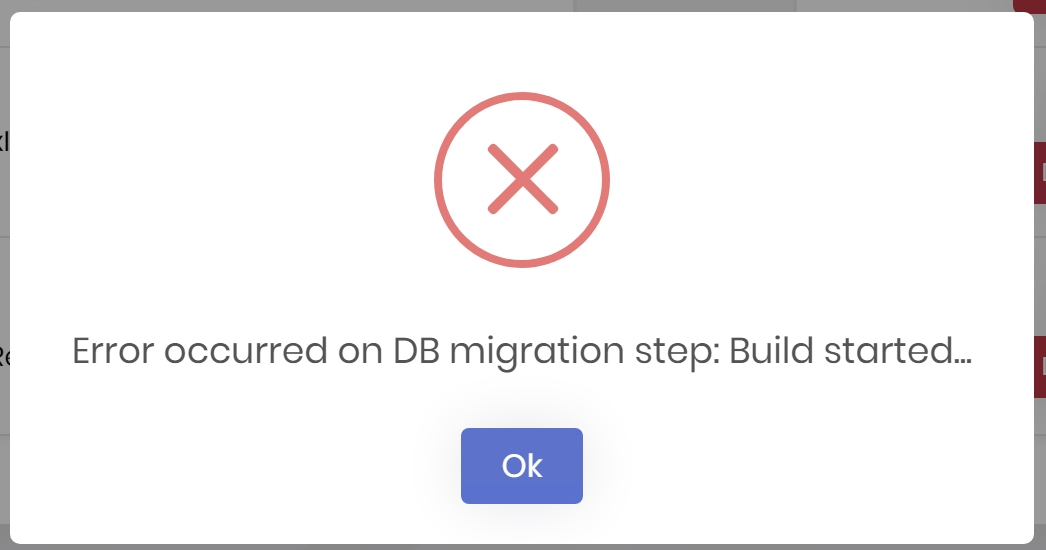This screenshot has height=550, width=1046.
Task: Click the "Build started..." text
Action: click(848, 352)
